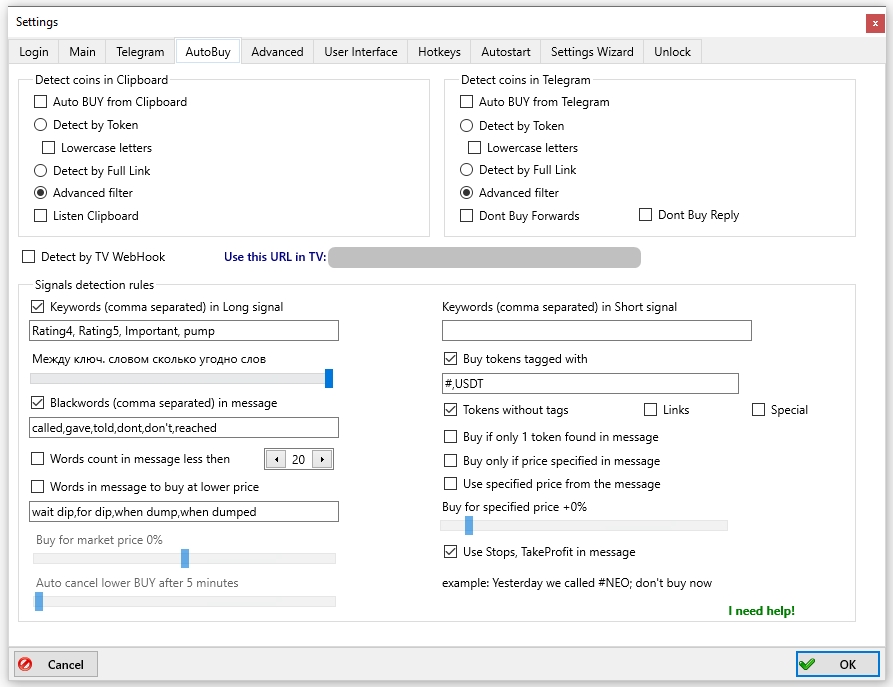Edit the #,USDT tags field
The width and height of the screenshot is (893, 687).
tap(591, 384)
